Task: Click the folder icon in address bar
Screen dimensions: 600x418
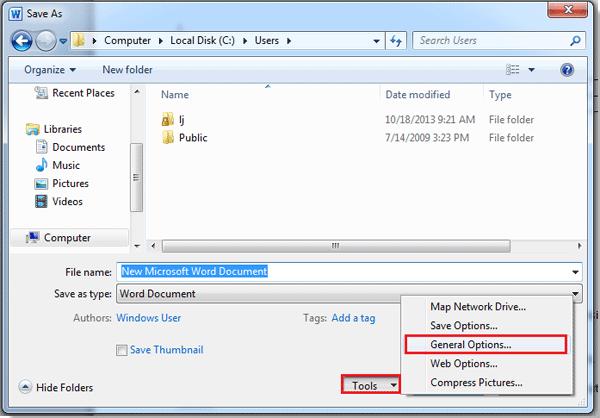Action: 79,40
